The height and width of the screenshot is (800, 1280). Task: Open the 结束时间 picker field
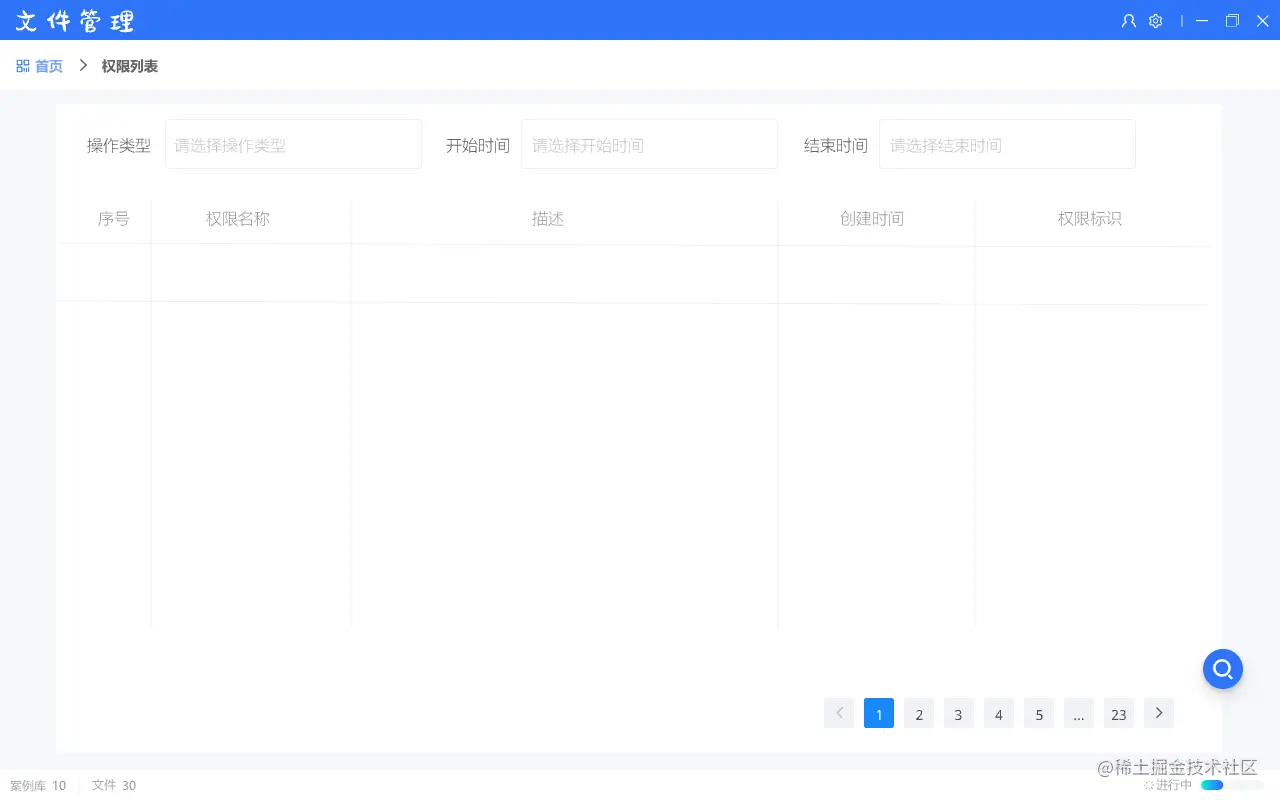1007,145
